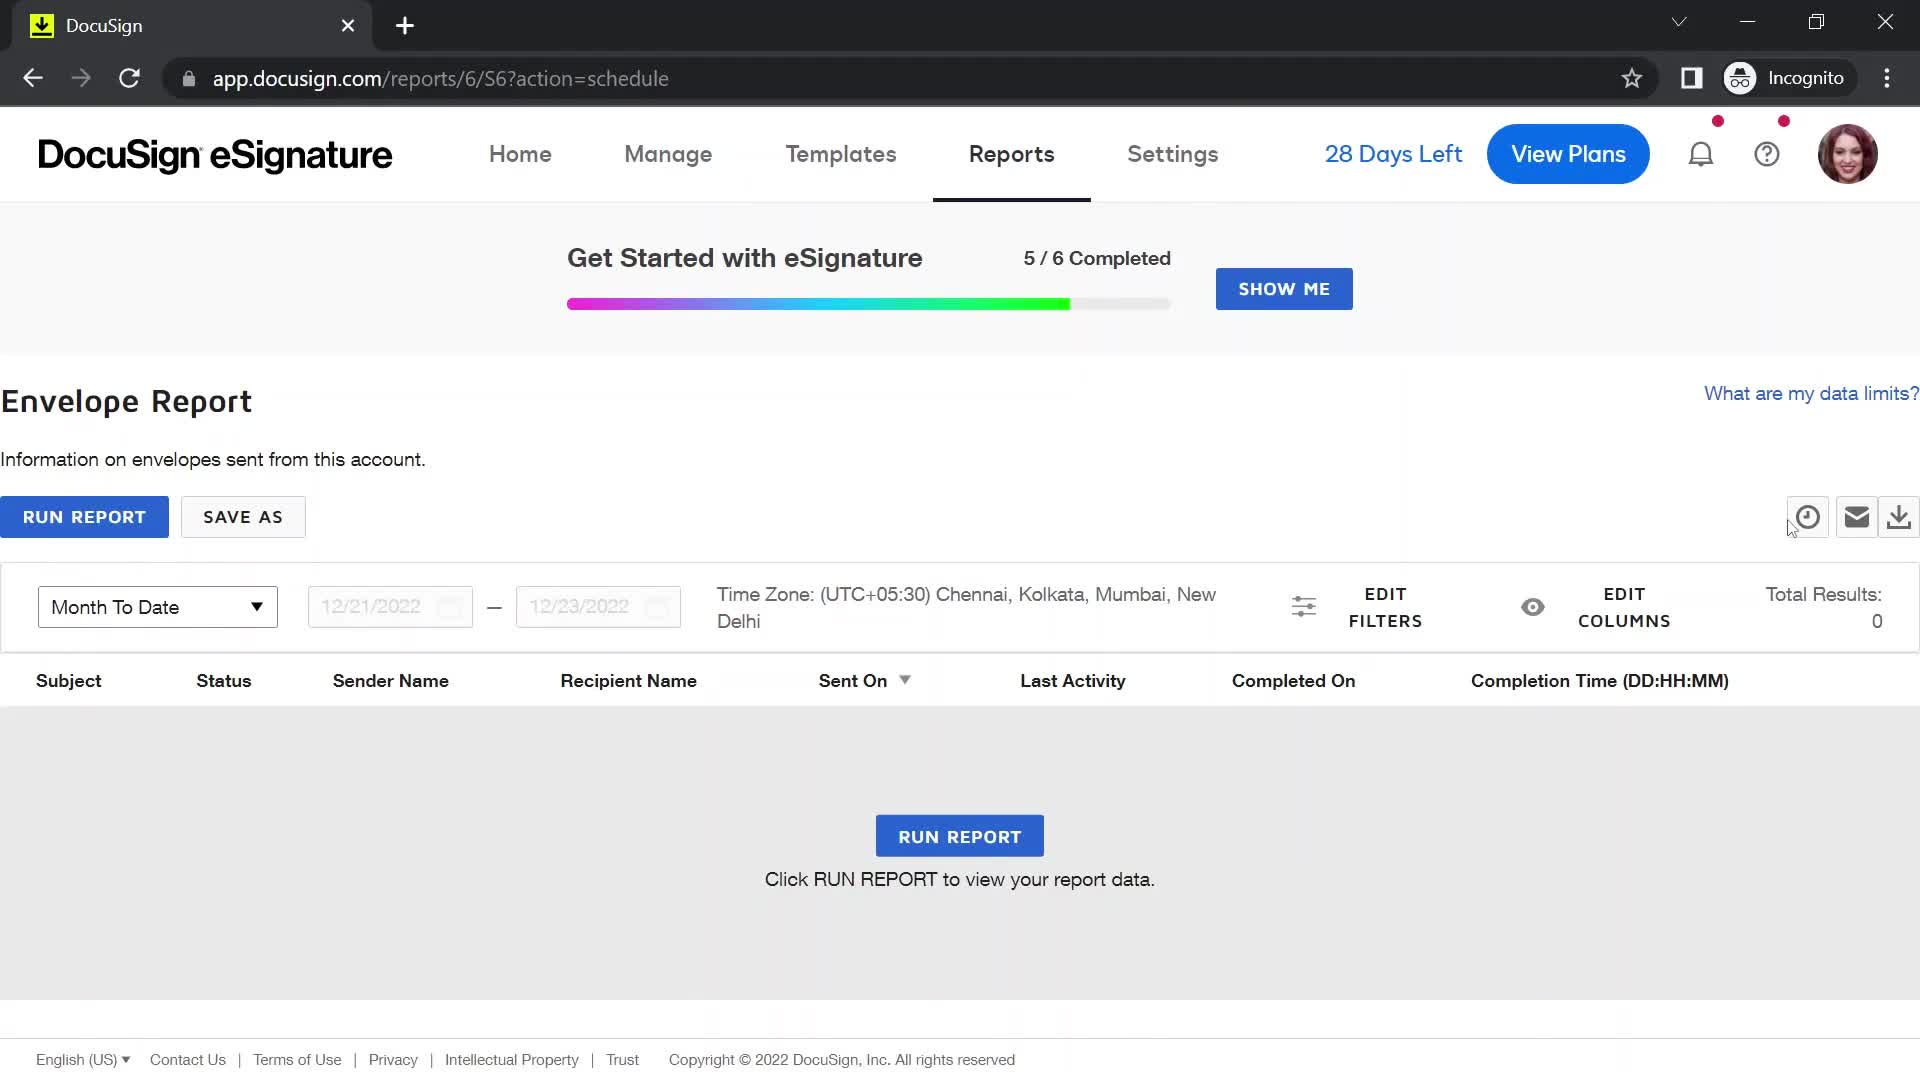
Task: Click the center RUN REPORT button
Action: [x=960, y=836]
